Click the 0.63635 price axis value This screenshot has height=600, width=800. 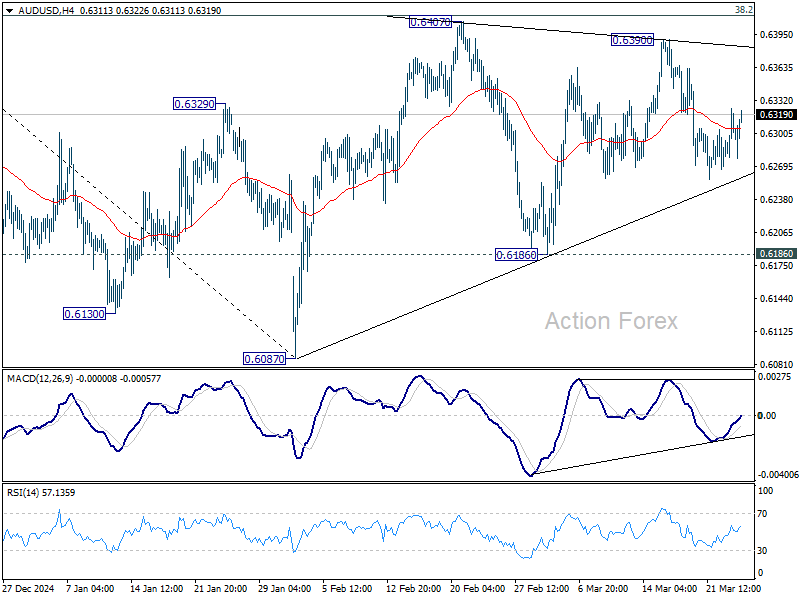coord(777,68)
